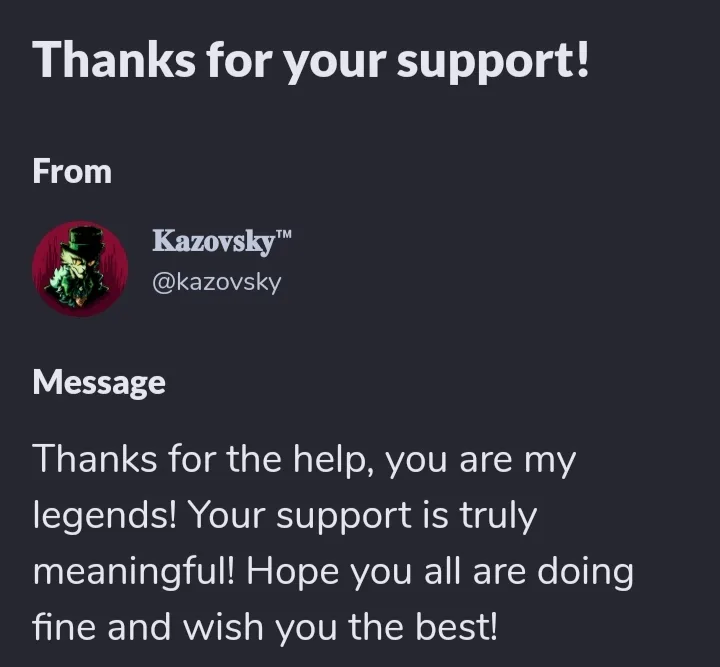This screenshot has width=720, height=667.
Task: Click message line starting with 'legends! Your support'
Action: point(285,516)
